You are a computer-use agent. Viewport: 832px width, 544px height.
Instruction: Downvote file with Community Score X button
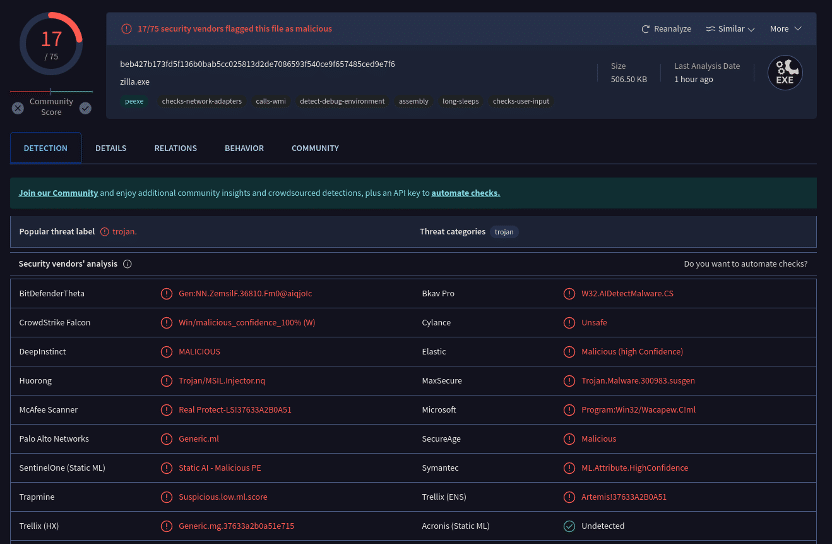(x=18, y=108)
